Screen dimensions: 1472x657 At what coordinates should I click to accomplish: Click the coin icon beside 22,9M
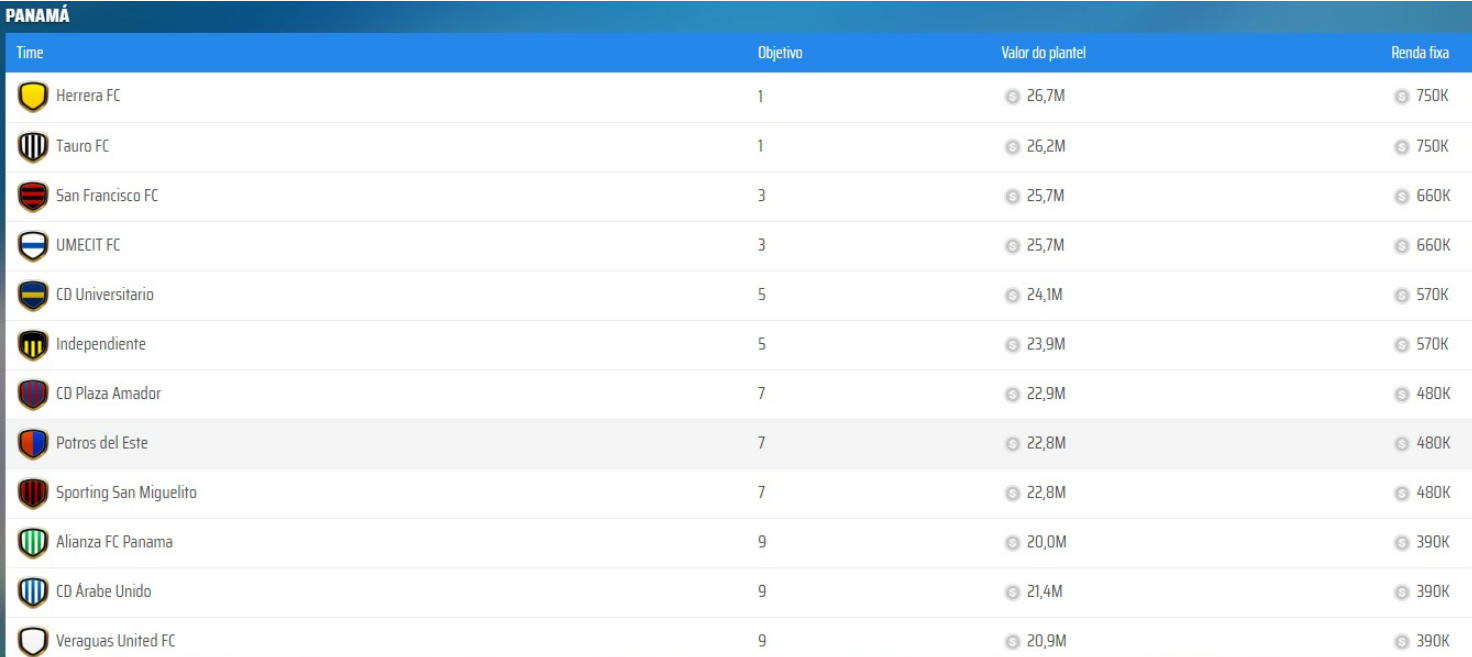tap(1012, 394)
